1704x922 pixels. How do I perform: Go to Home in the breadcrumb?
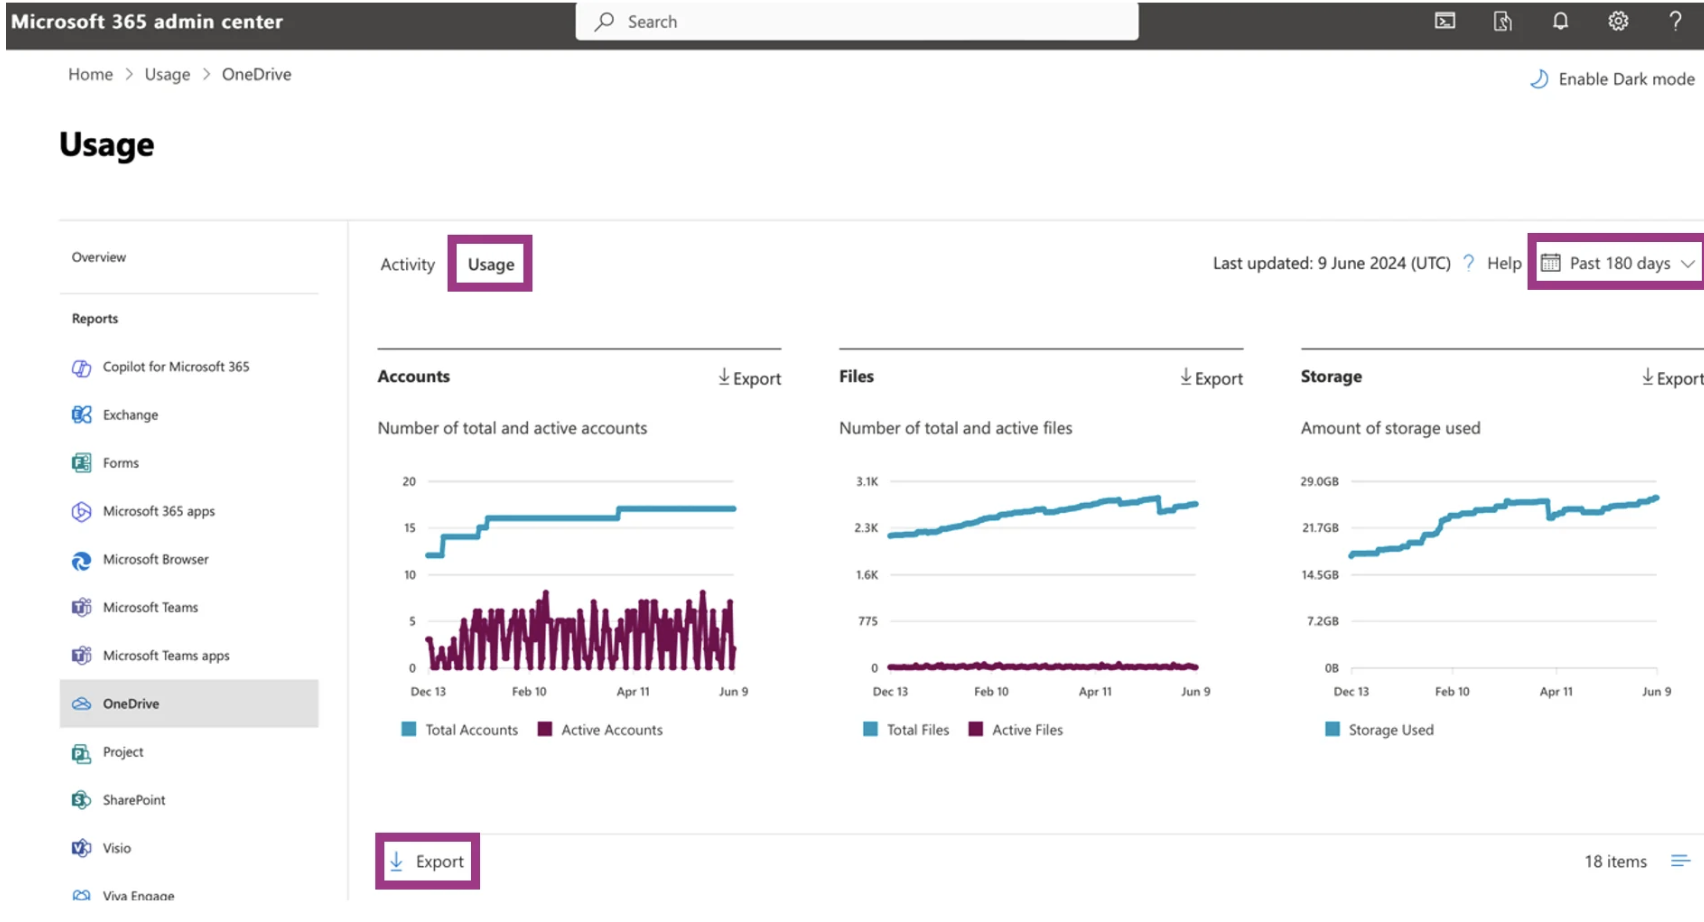(x=90, y=74)
